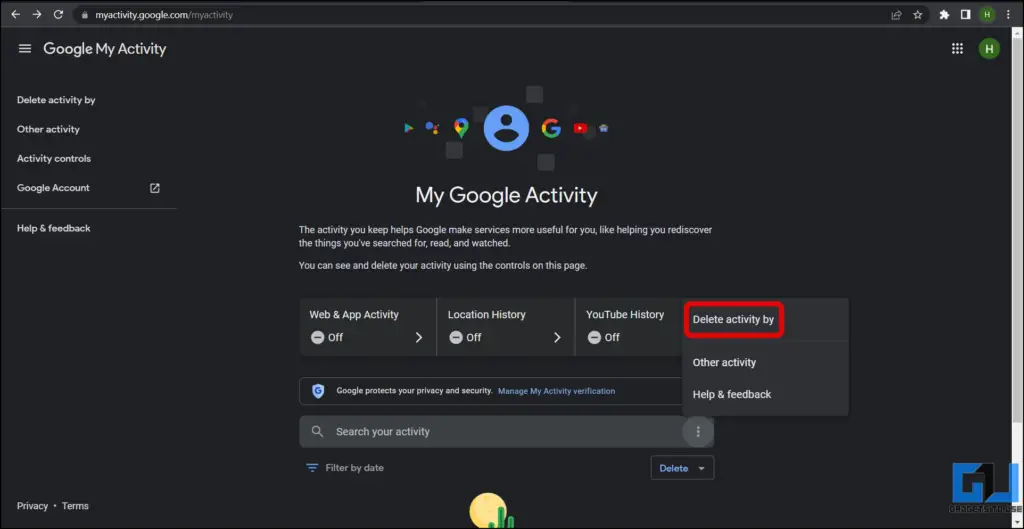
Task: Open Activity controls in the sidebar
Action: tap(54, 159)
